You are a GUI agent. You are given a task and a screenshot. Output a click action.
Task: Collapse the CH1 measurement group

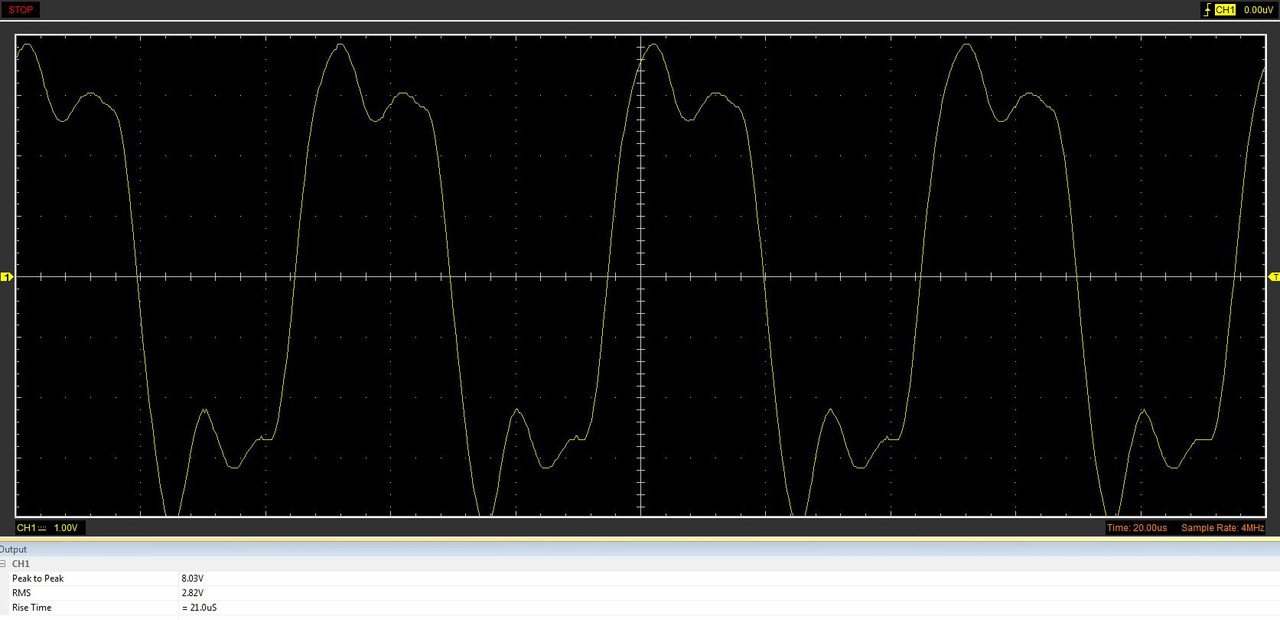3,564
